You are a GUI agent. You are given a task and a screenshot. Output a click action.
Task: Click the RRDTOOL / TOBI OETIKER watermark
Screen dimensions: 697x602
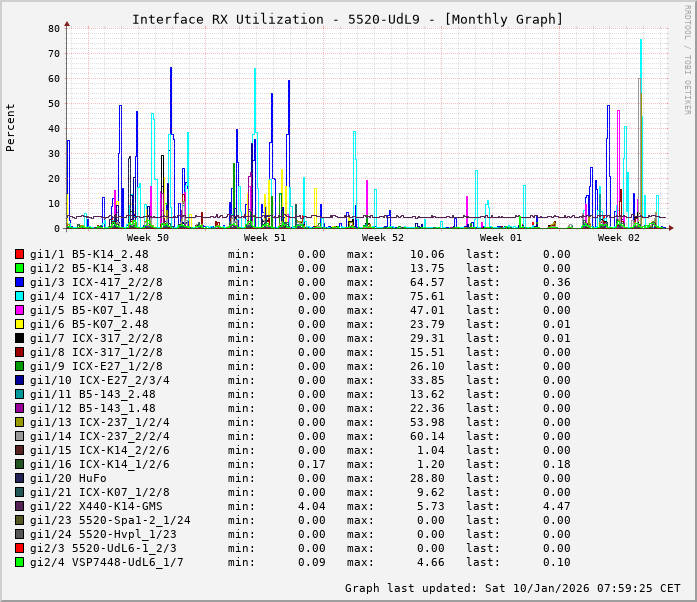(687, 58)
